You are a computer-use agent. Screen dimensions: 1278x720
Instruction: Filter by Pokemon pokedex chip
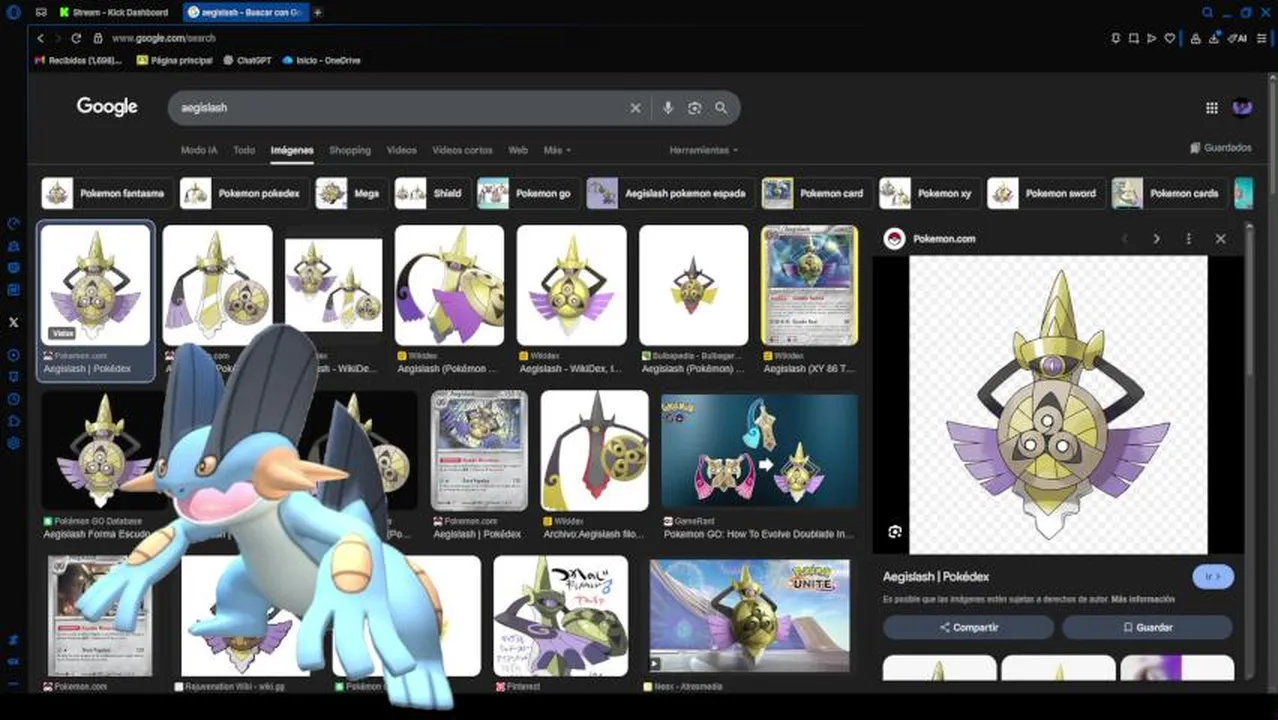pos(244,194)
